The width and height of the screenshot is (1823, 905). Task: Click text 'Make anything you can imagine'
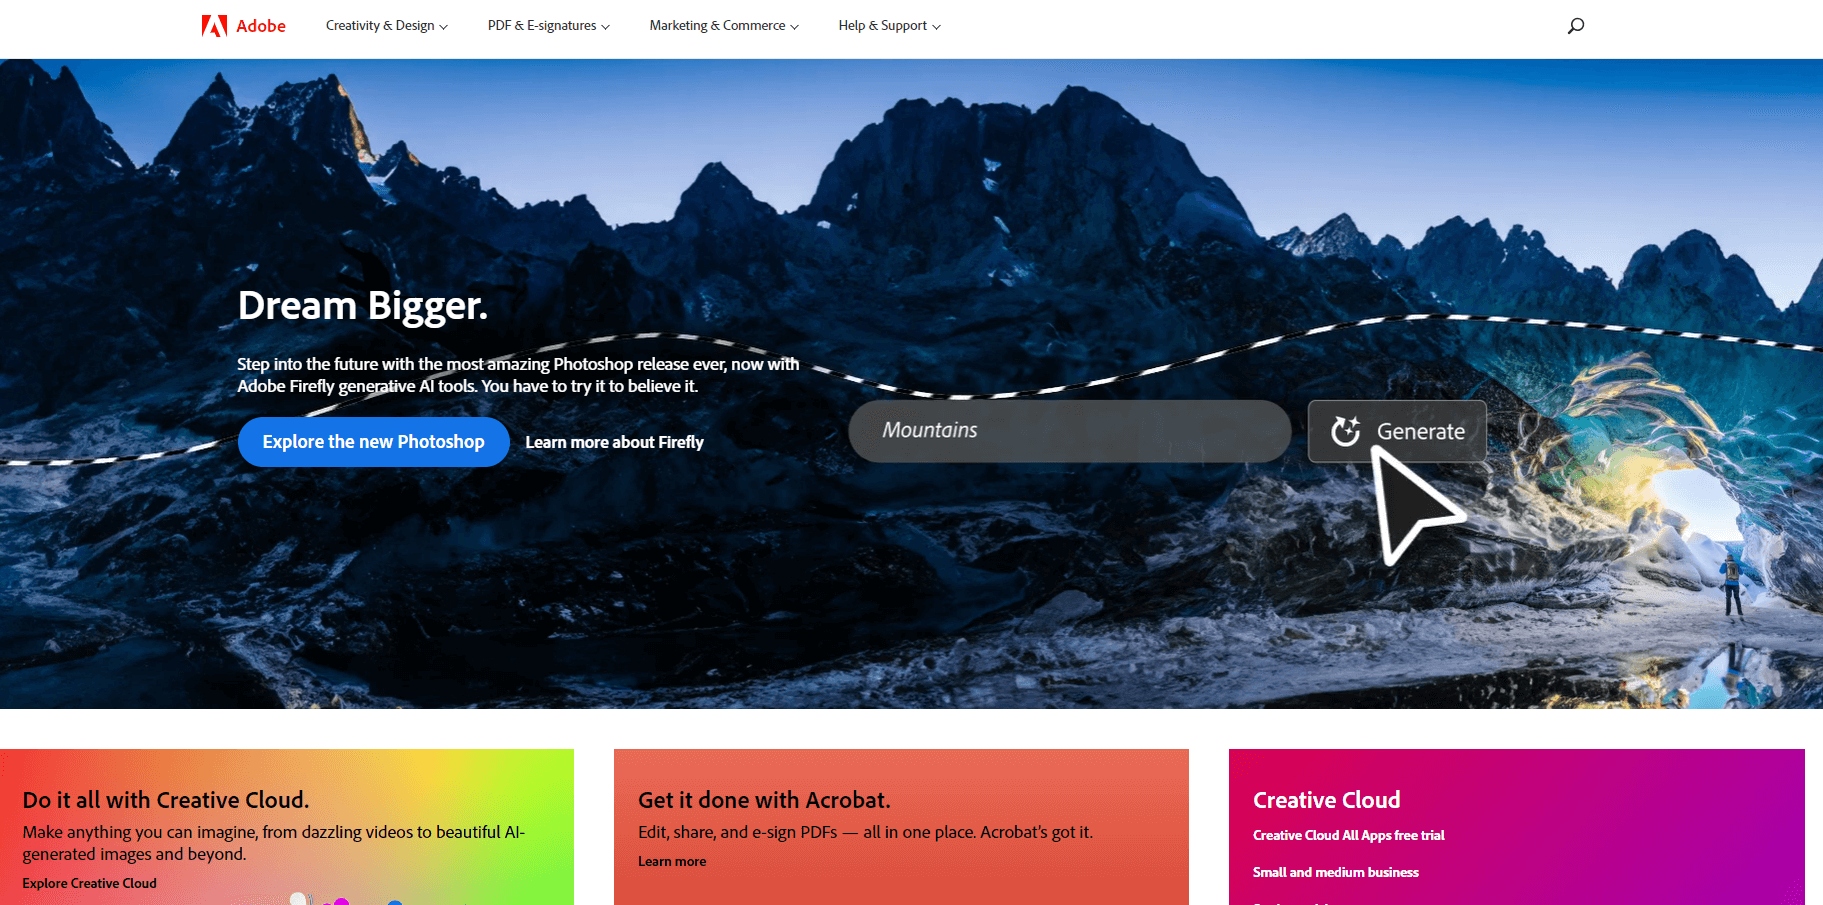pyautogui.click(x=140, y=832)
